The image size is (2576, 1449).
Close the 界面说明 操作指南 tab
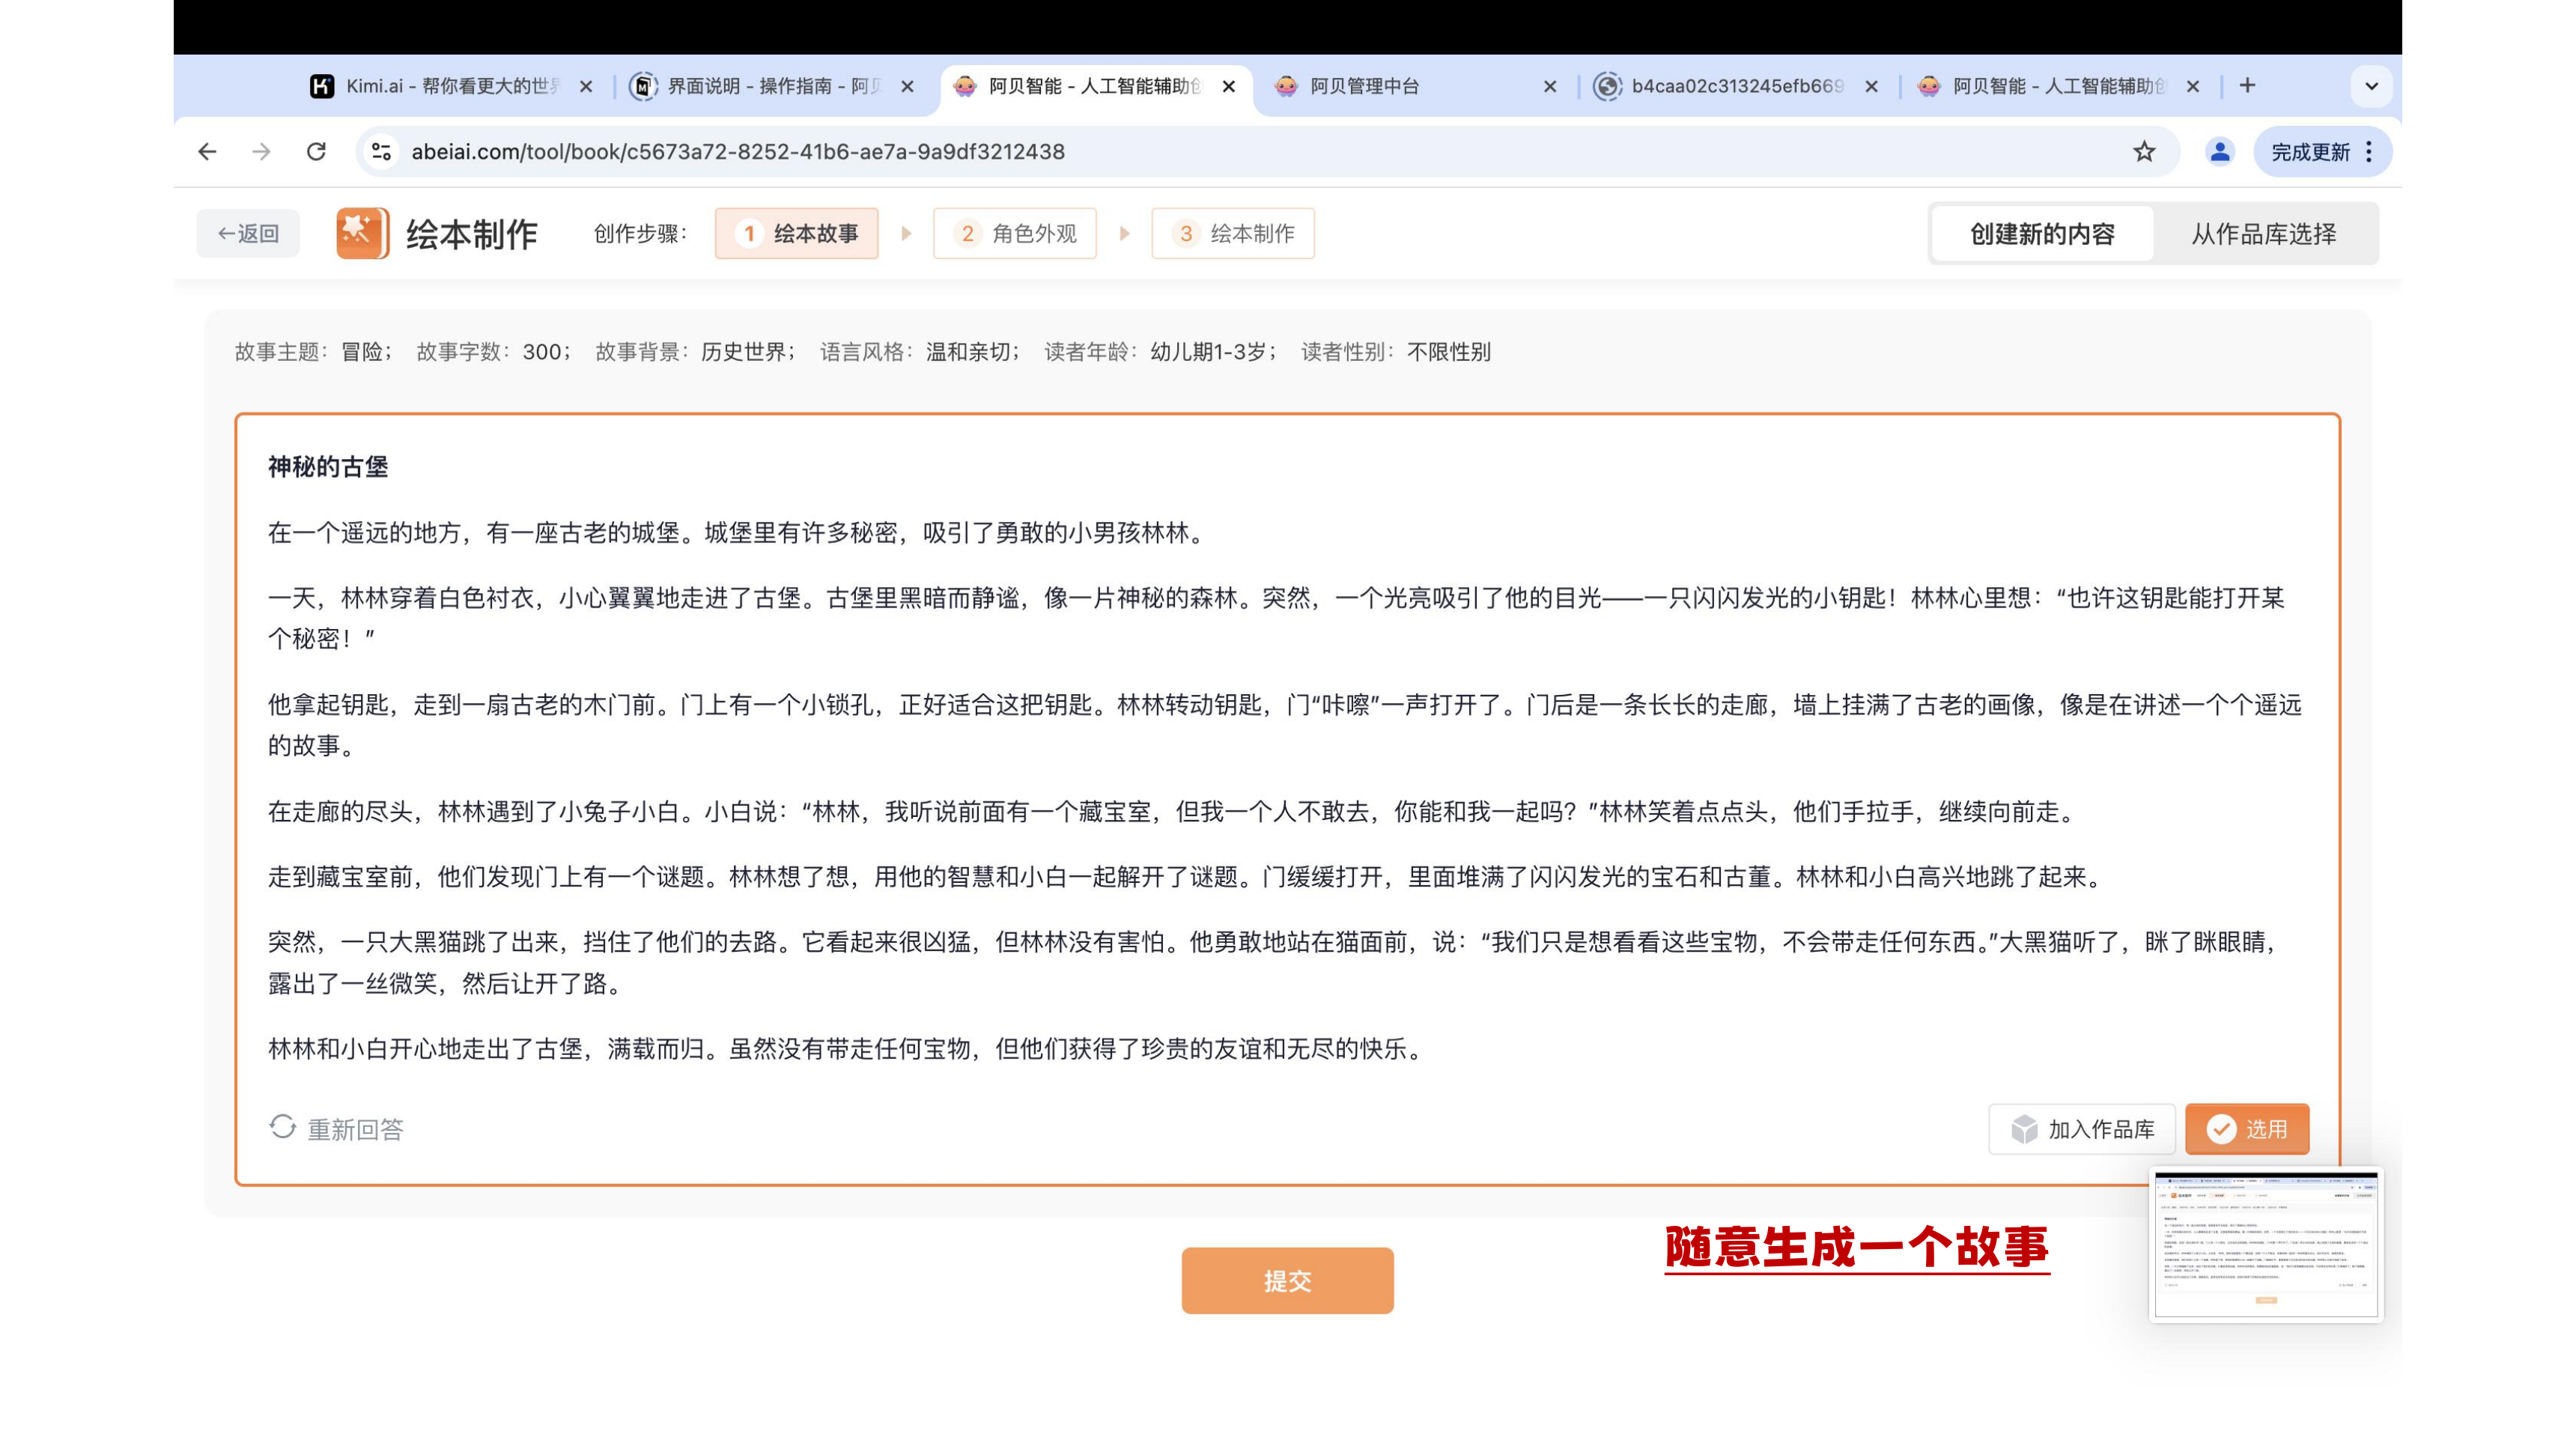(907, 87)
